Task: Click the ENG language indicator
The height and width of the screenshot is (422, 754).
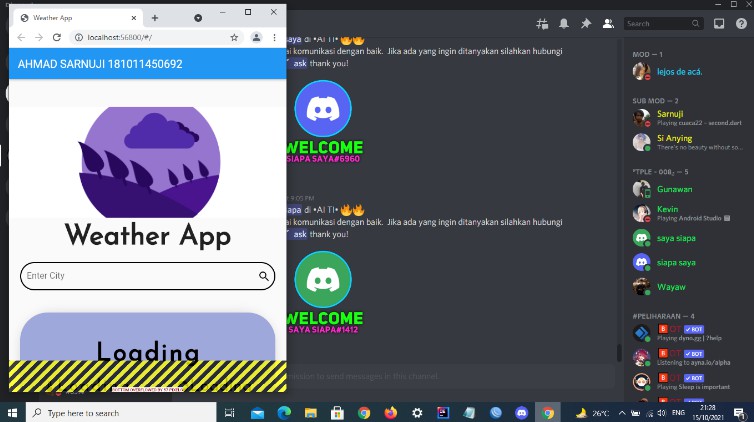Action: (x=679, y=412)
